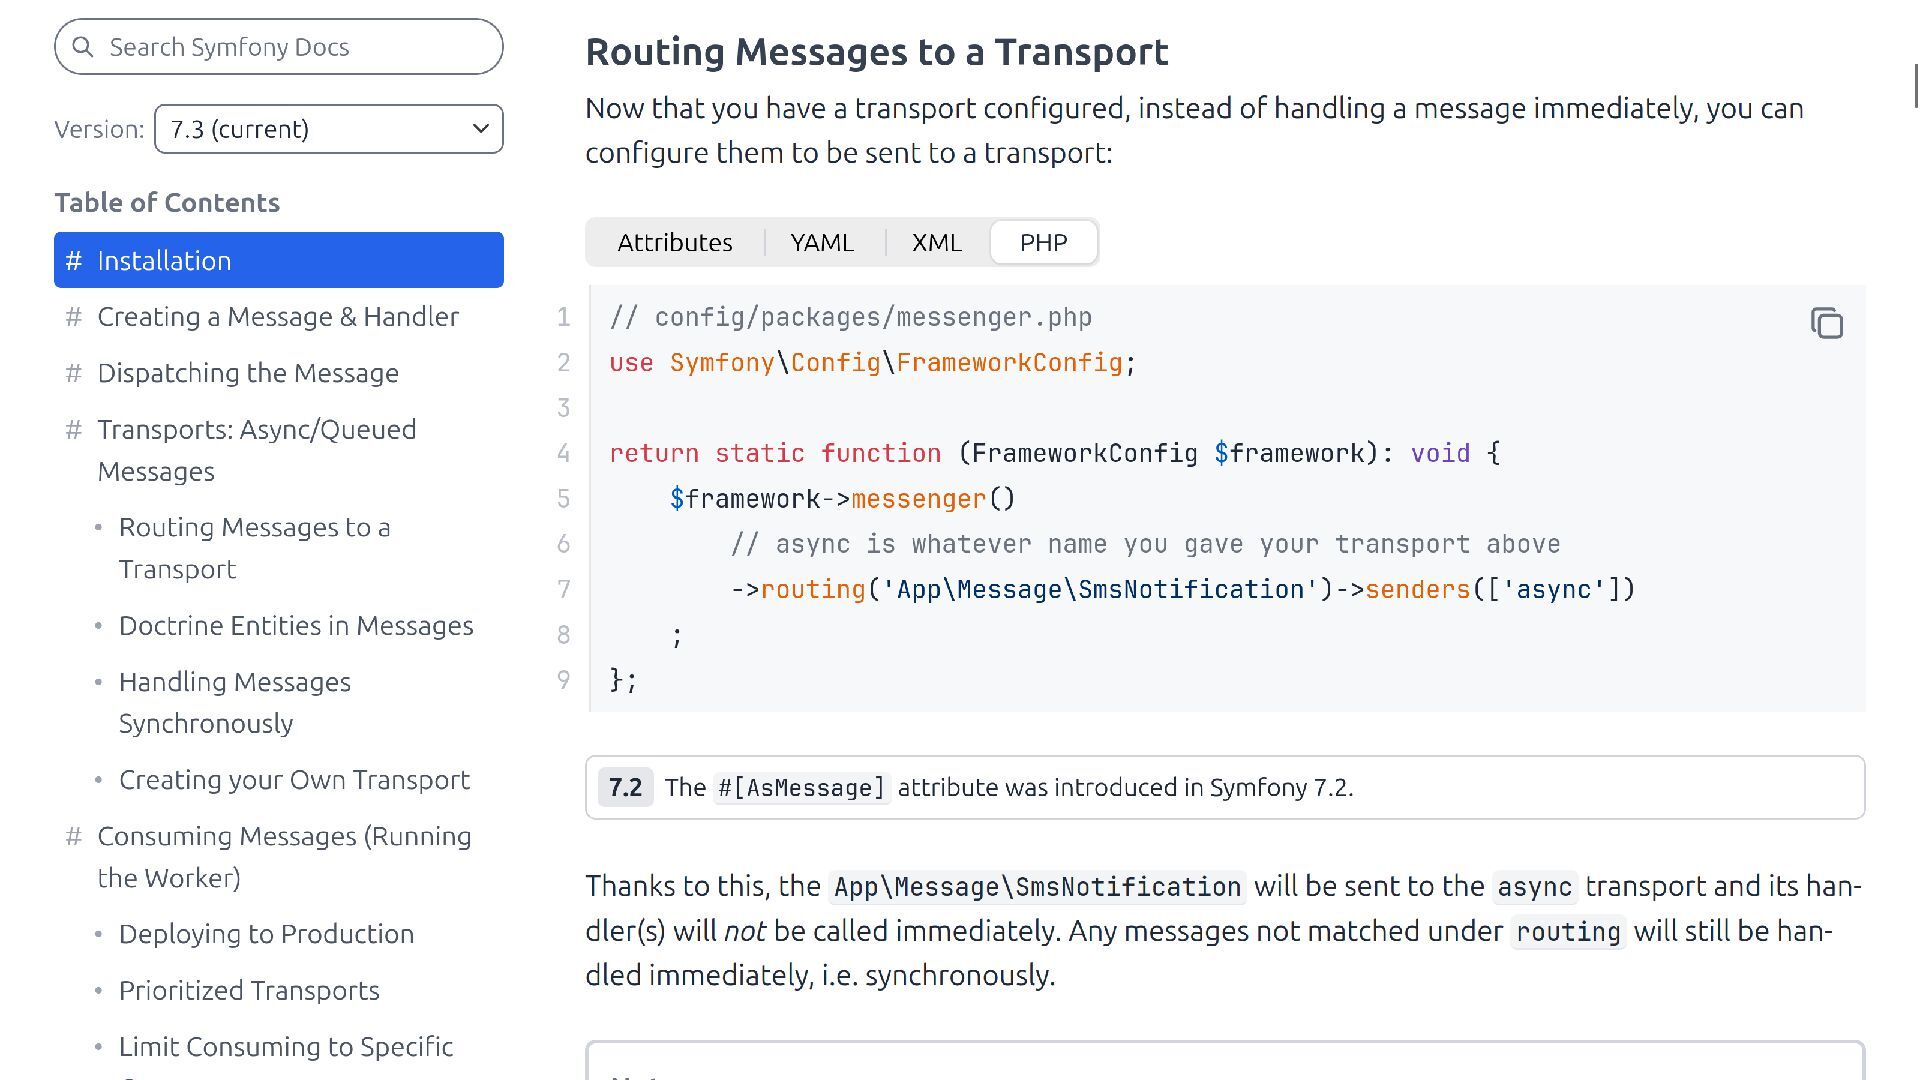
Task: Open the Version dropdown selector
Action: pyautogui.click(x=328, y=129)
